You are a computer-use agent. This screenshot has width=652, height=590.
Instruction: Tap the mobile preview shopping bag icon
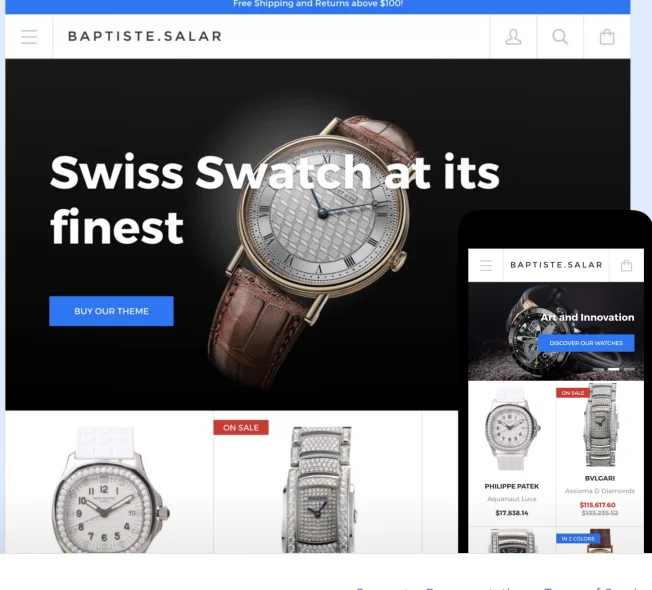626,265
